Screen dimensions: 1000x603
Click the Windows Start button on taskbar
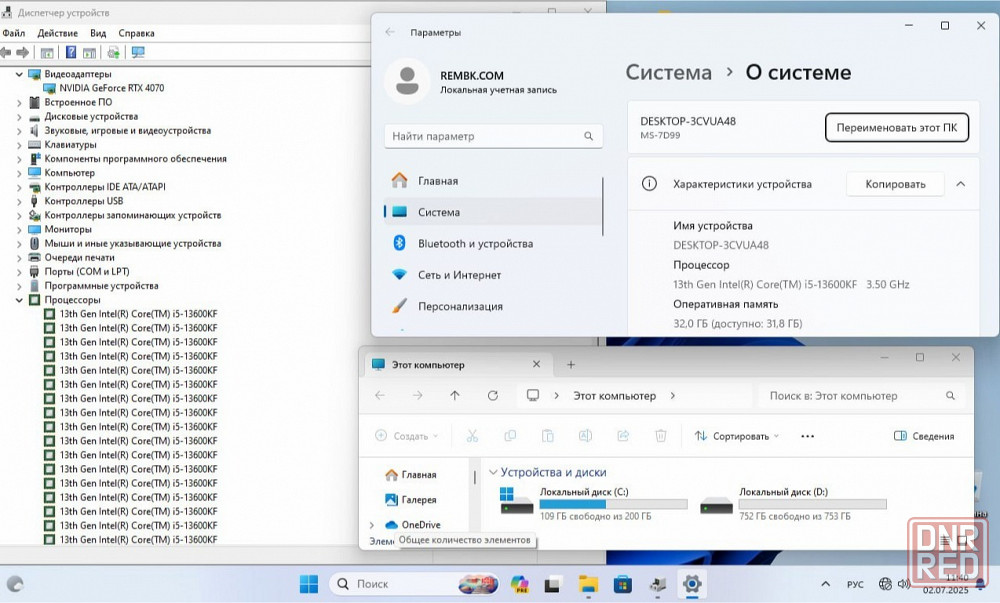coord(309,583)
